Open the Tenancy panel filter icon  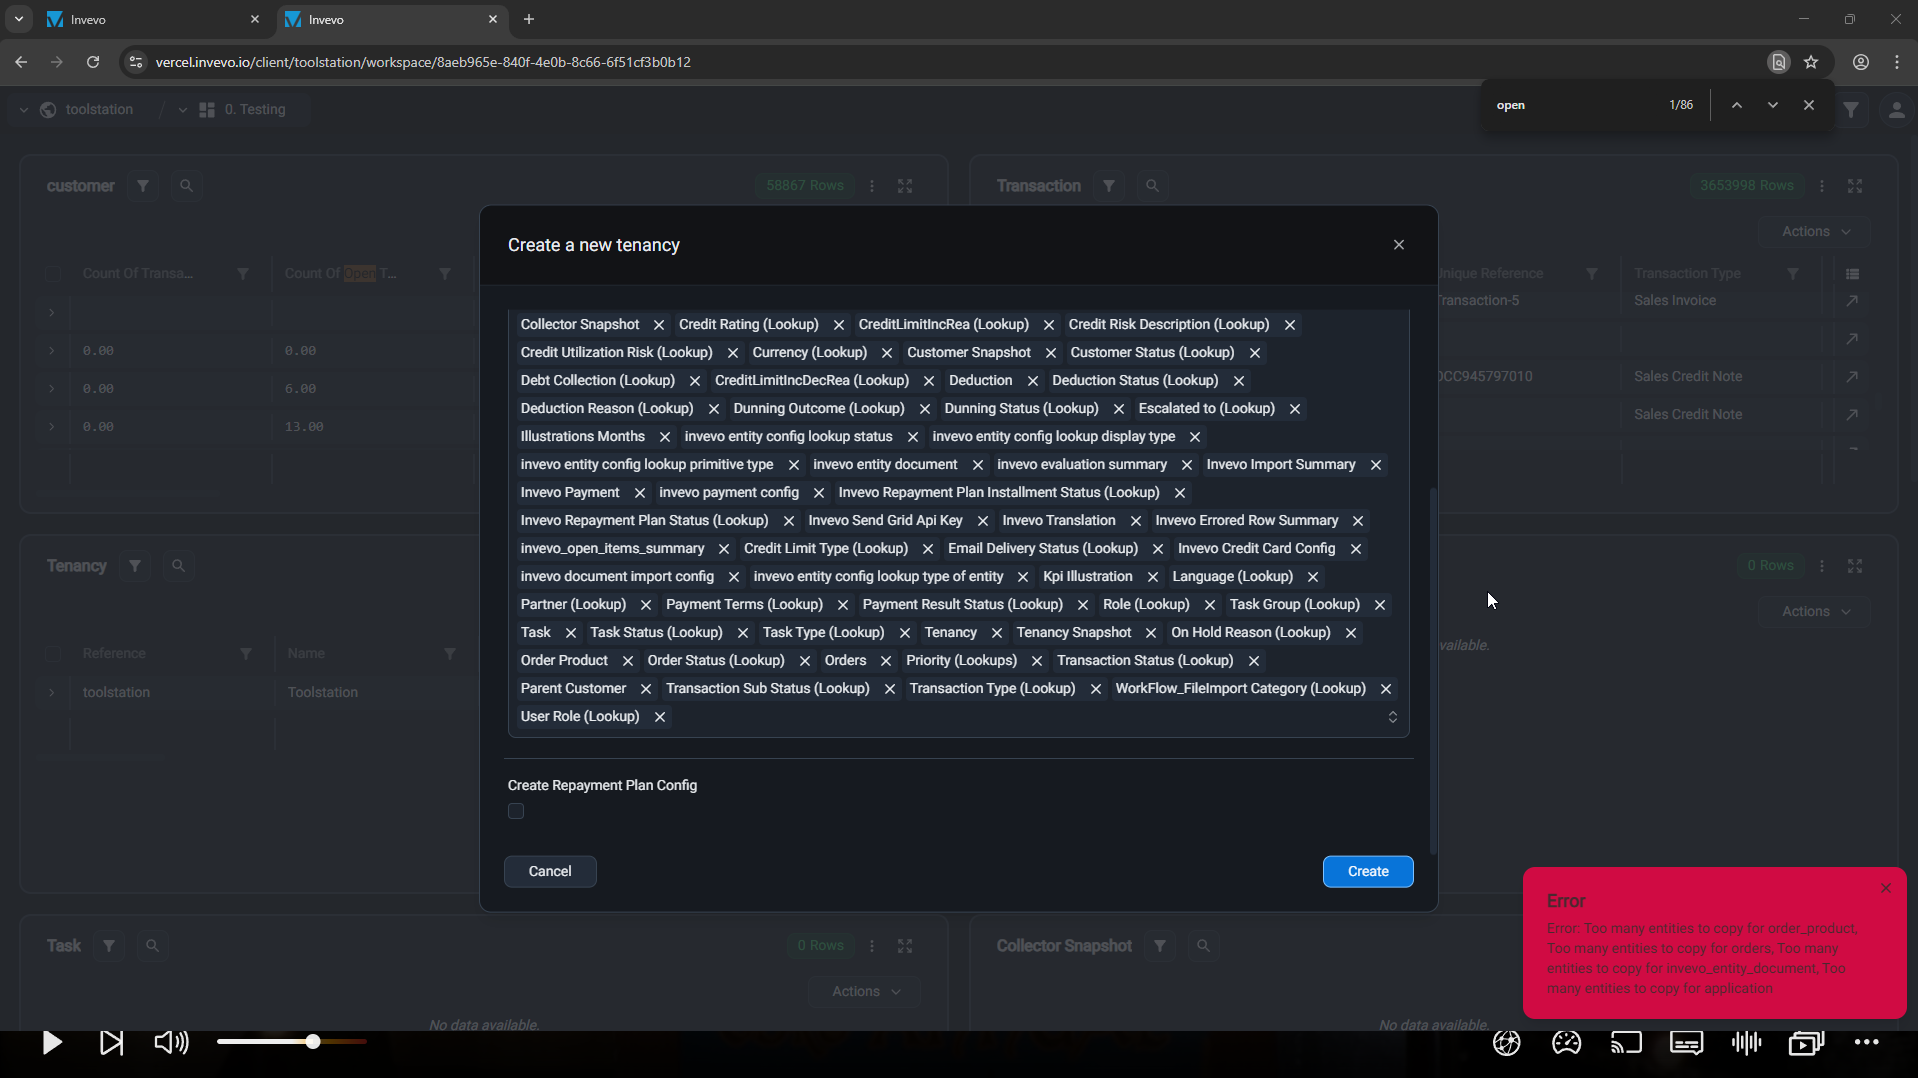pyautogui.click(x=135, y=566)
